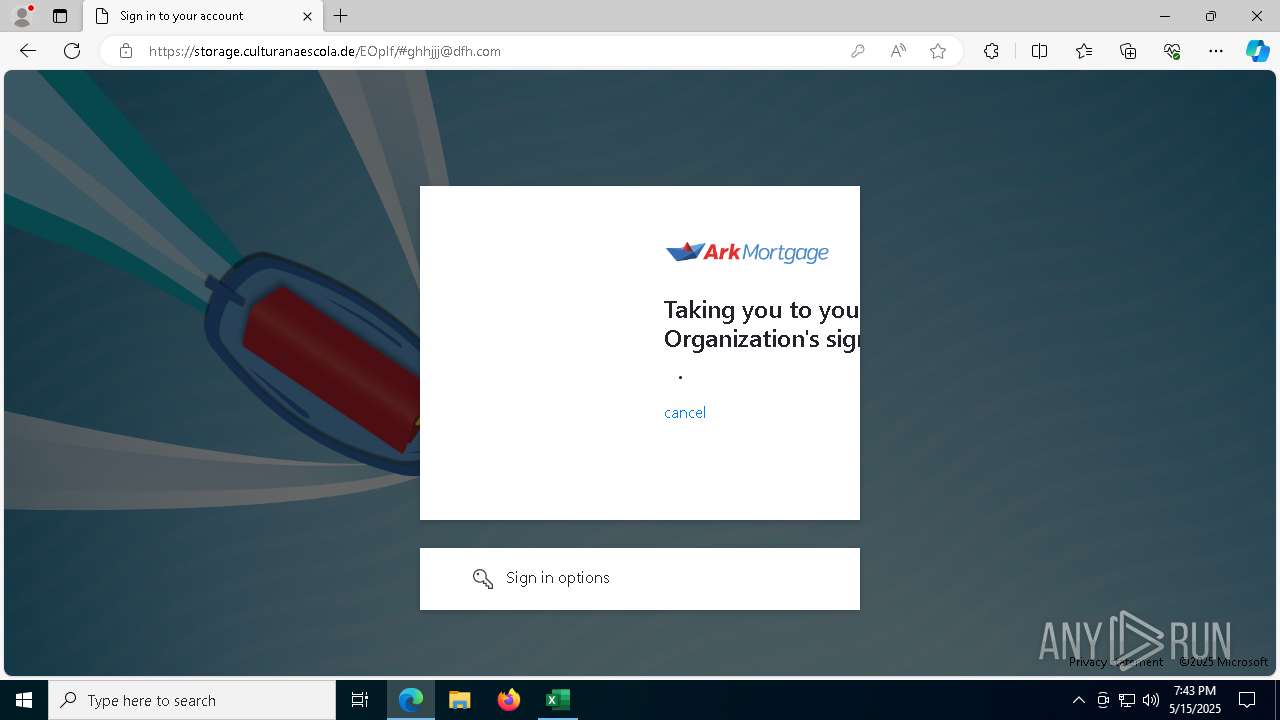Open a new browser tab
The image size is (1280, 720).
341,16
